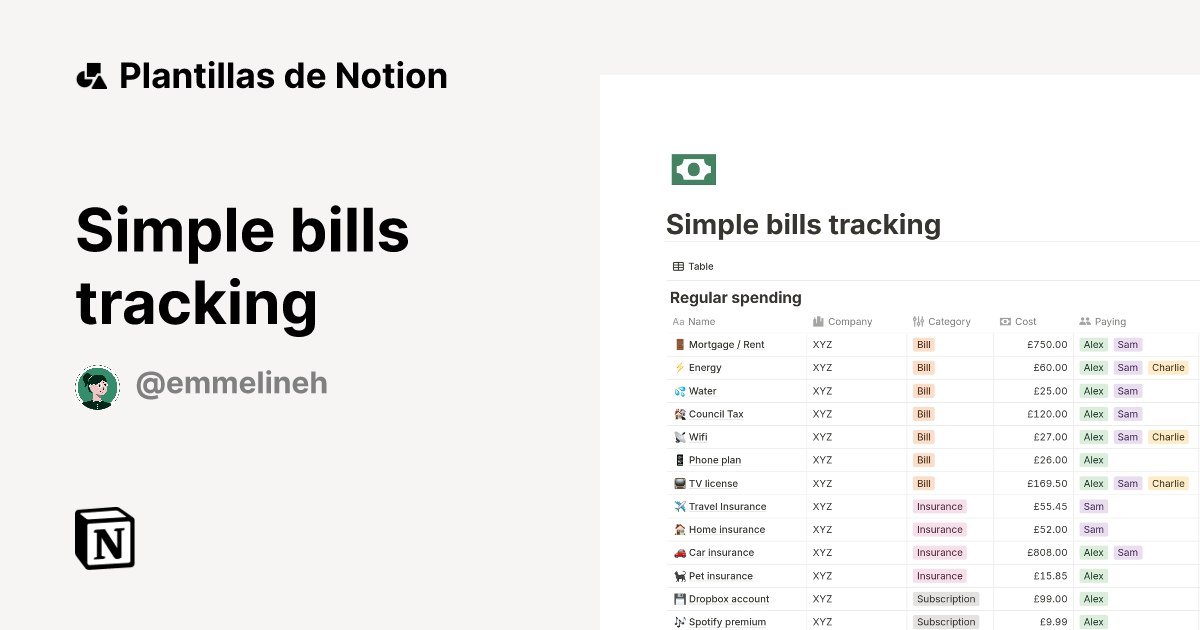Click the music note icon beside Spotify premium

(x=678, y=621)
